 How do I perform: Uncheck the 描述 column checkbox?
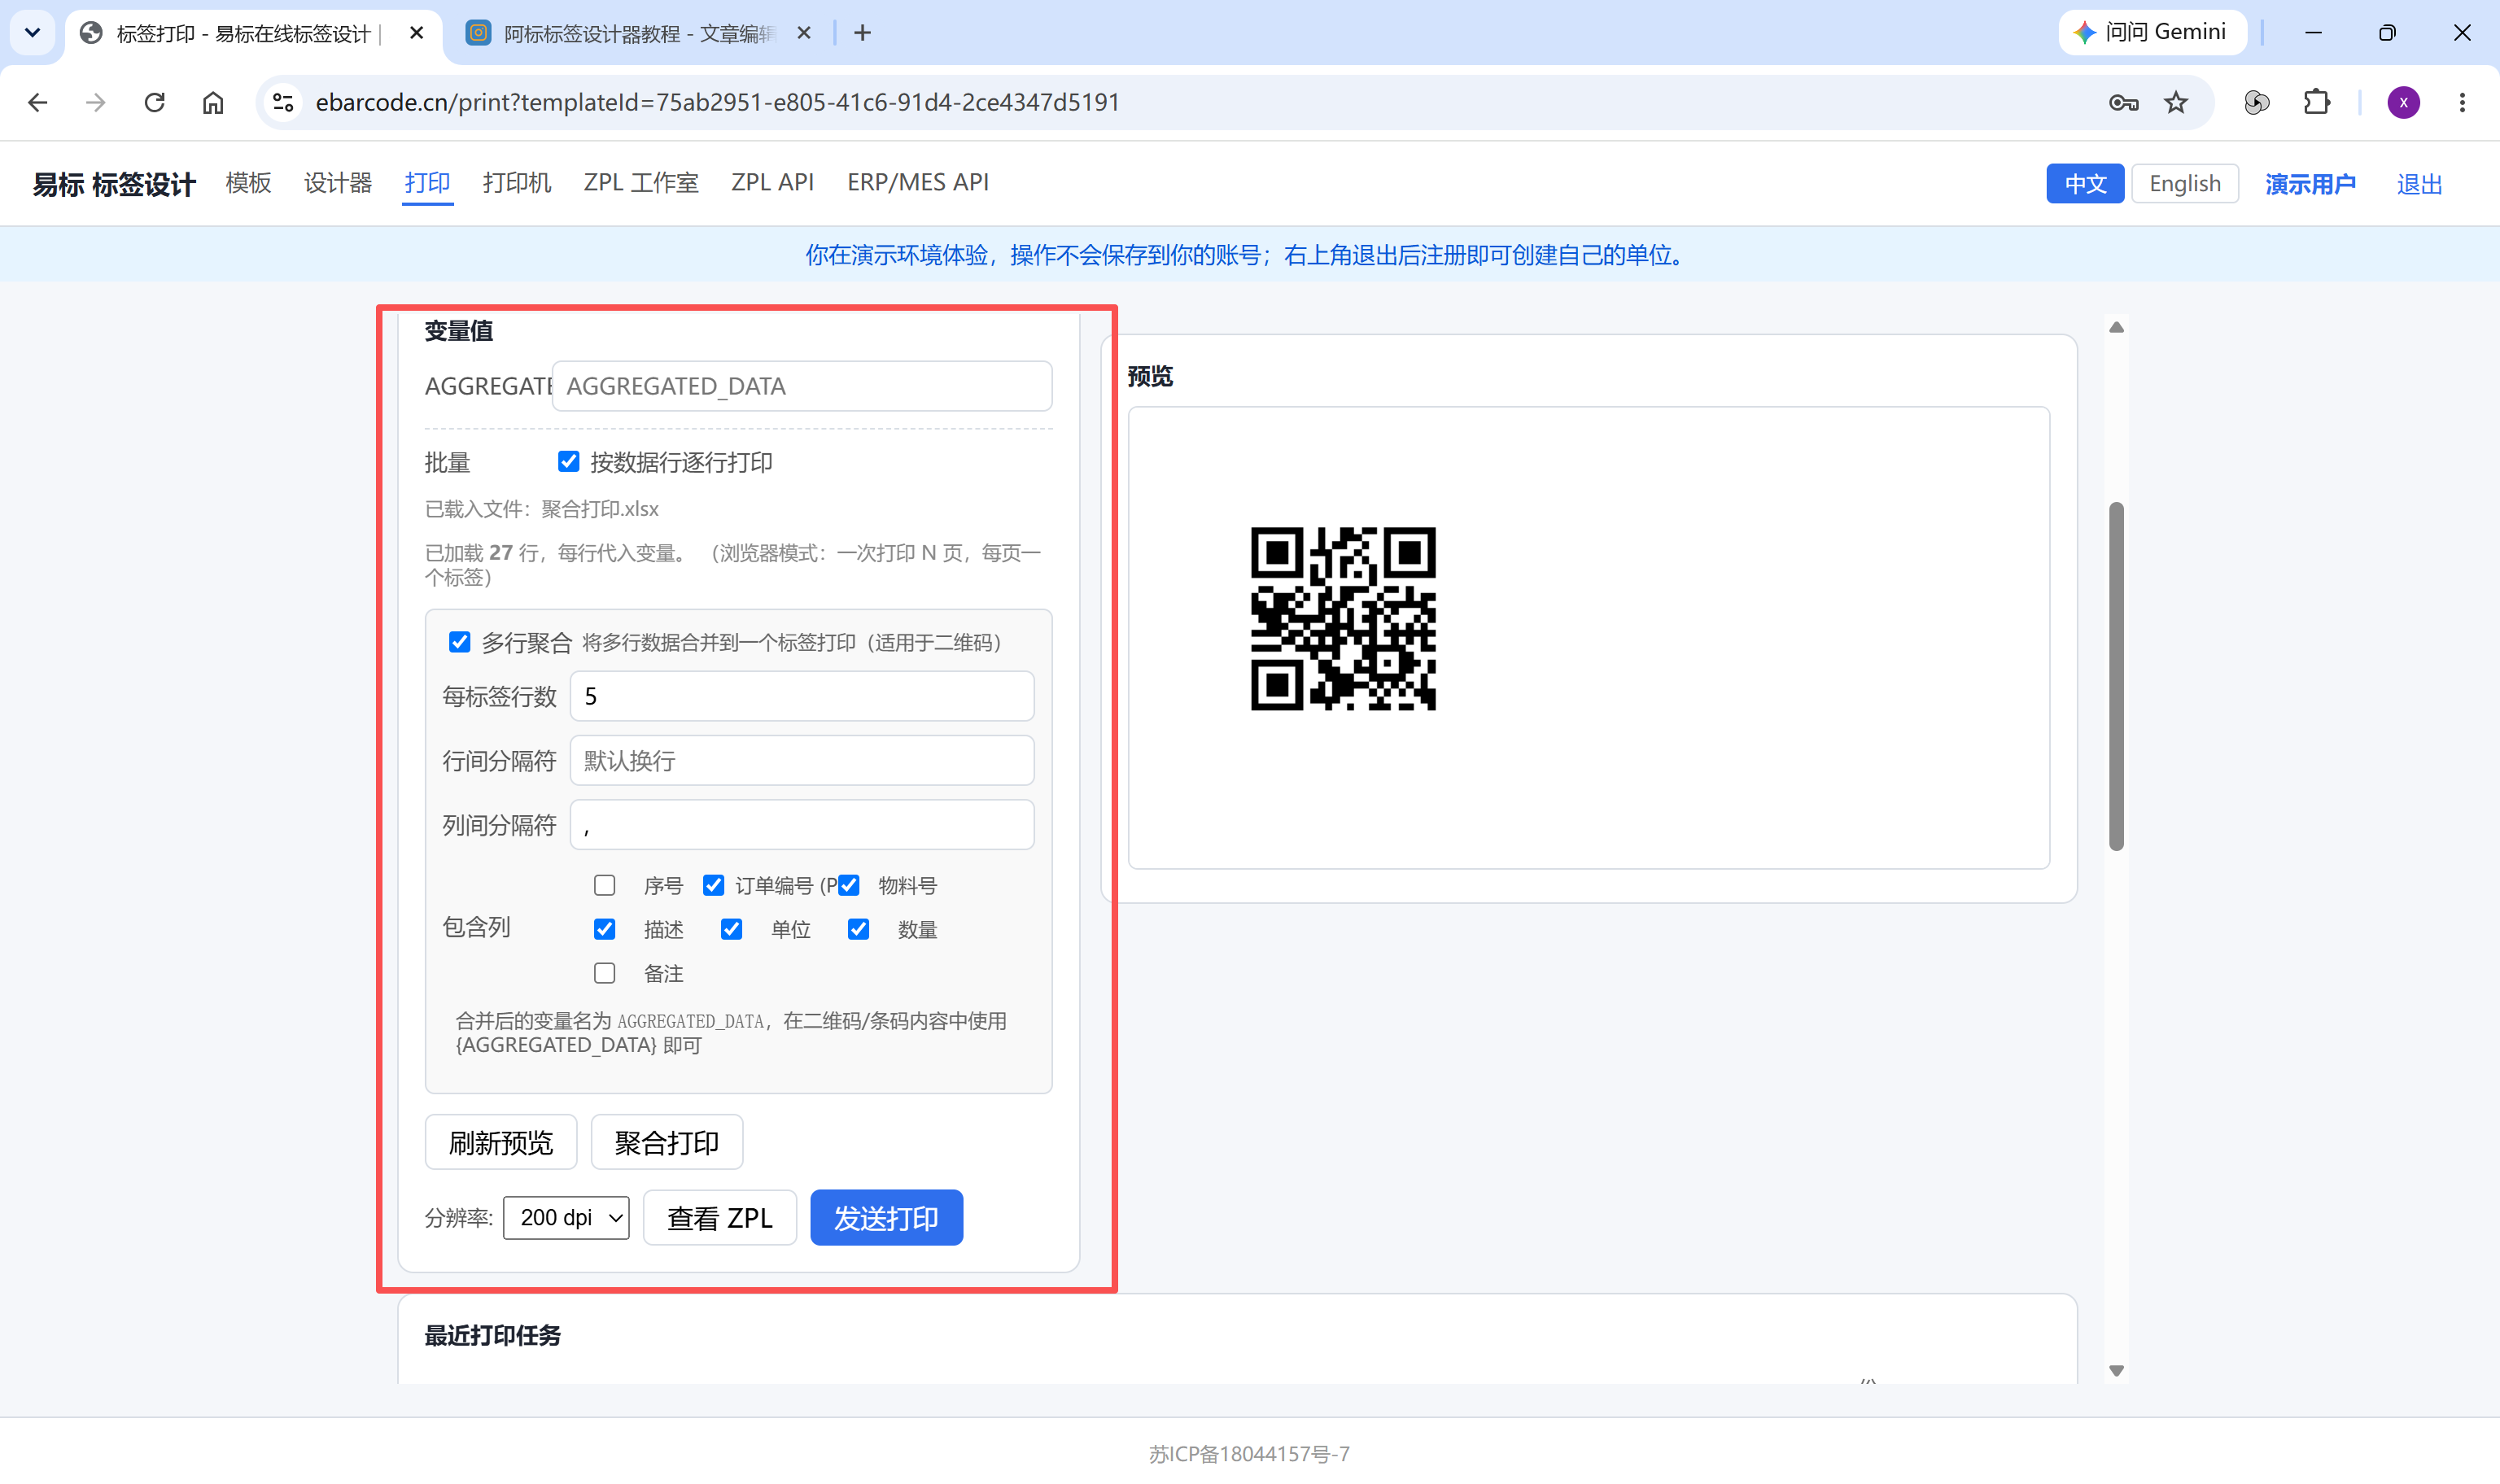pyautogui.click(x=604, y=929)
